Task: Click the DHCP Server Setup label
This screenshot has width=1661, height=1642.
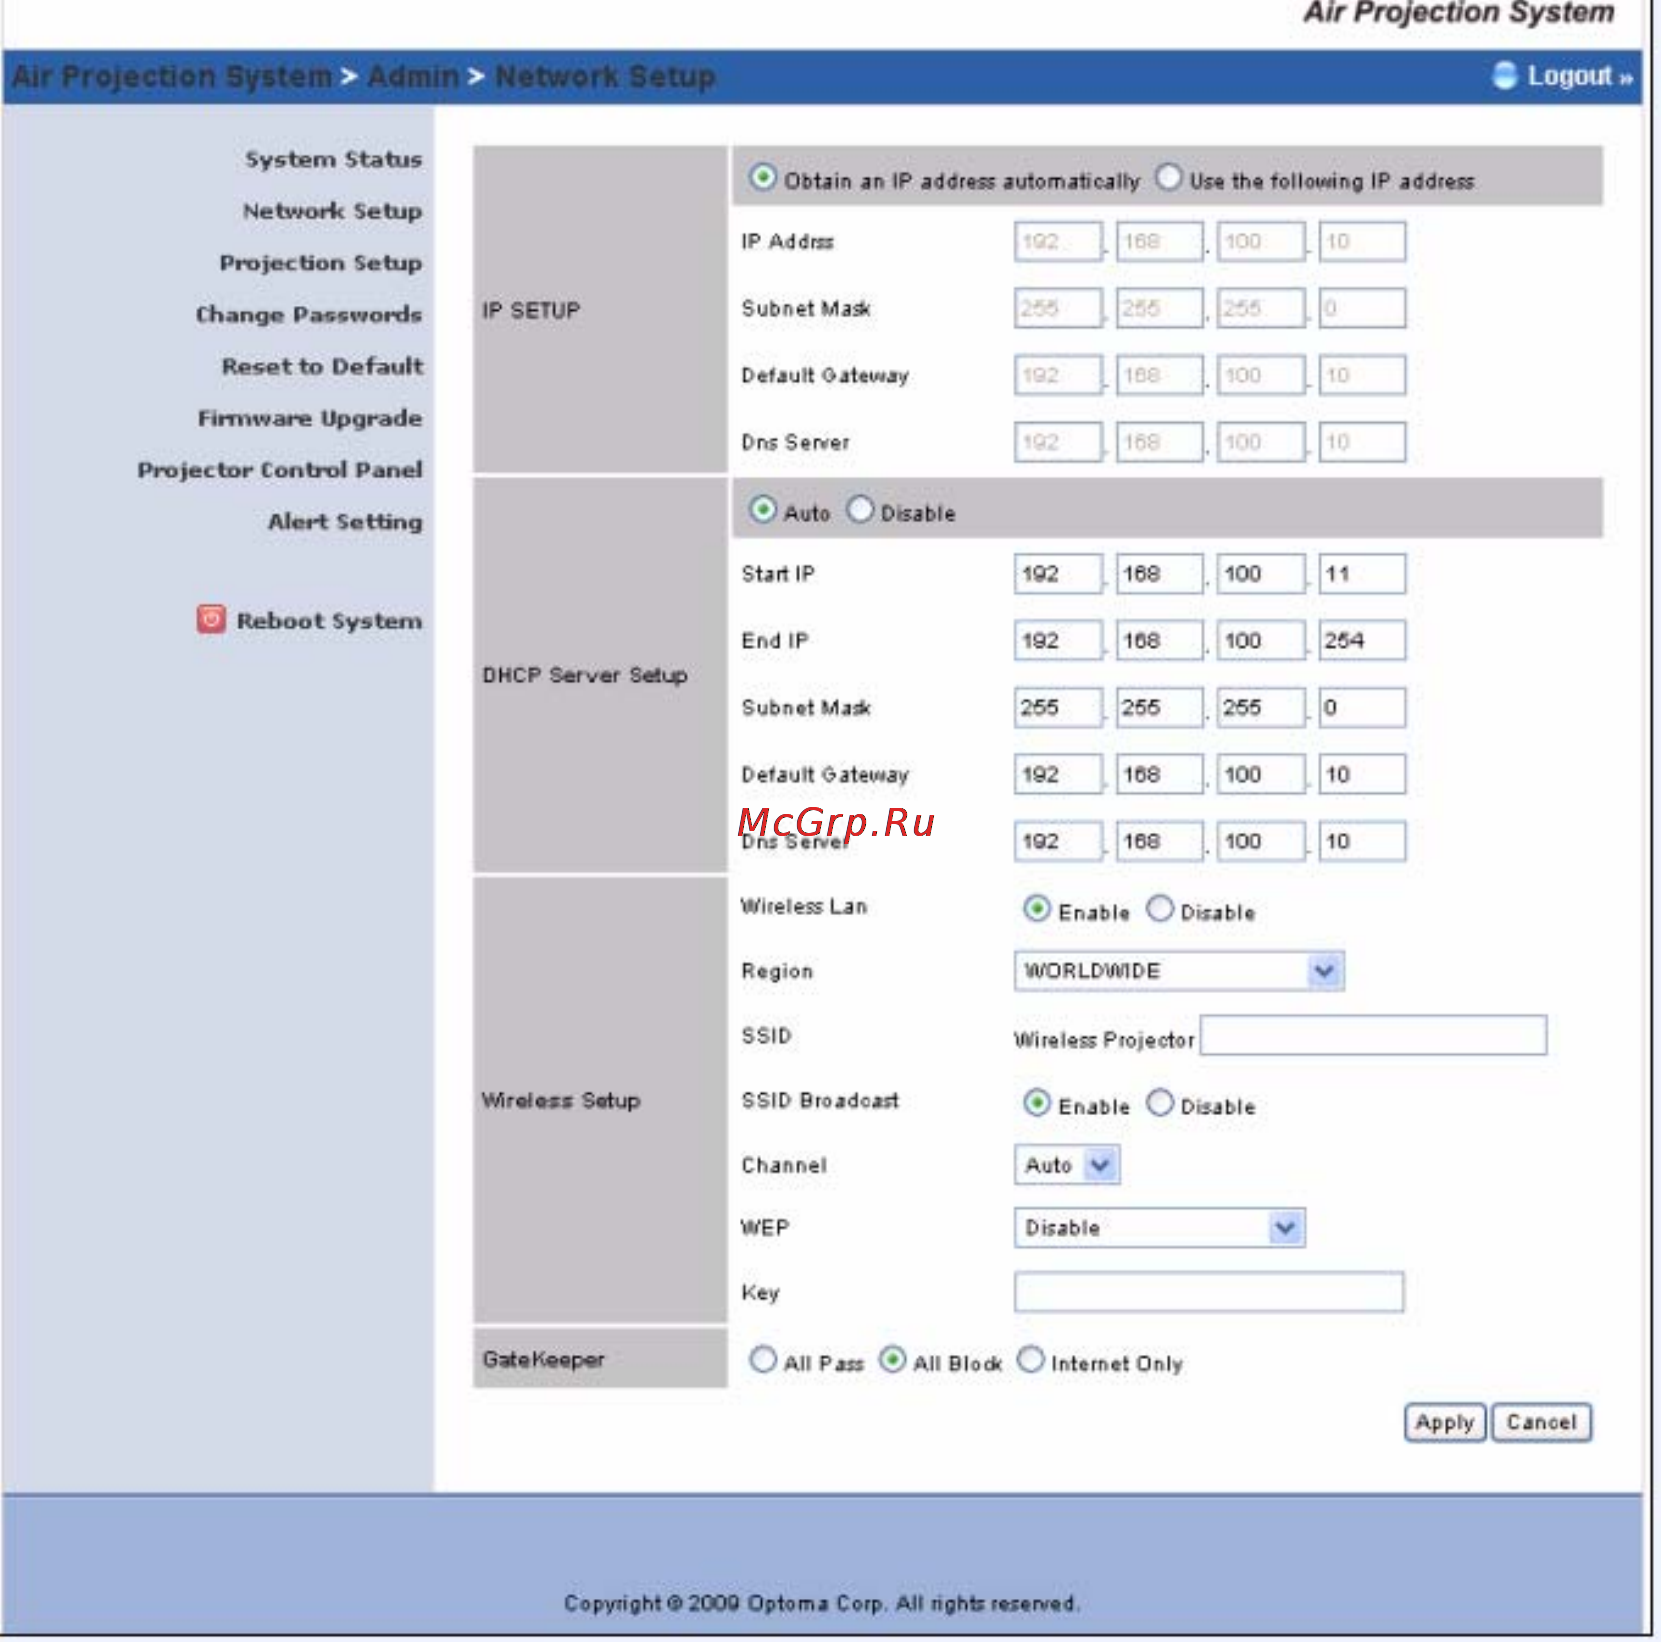Action: 585,676
